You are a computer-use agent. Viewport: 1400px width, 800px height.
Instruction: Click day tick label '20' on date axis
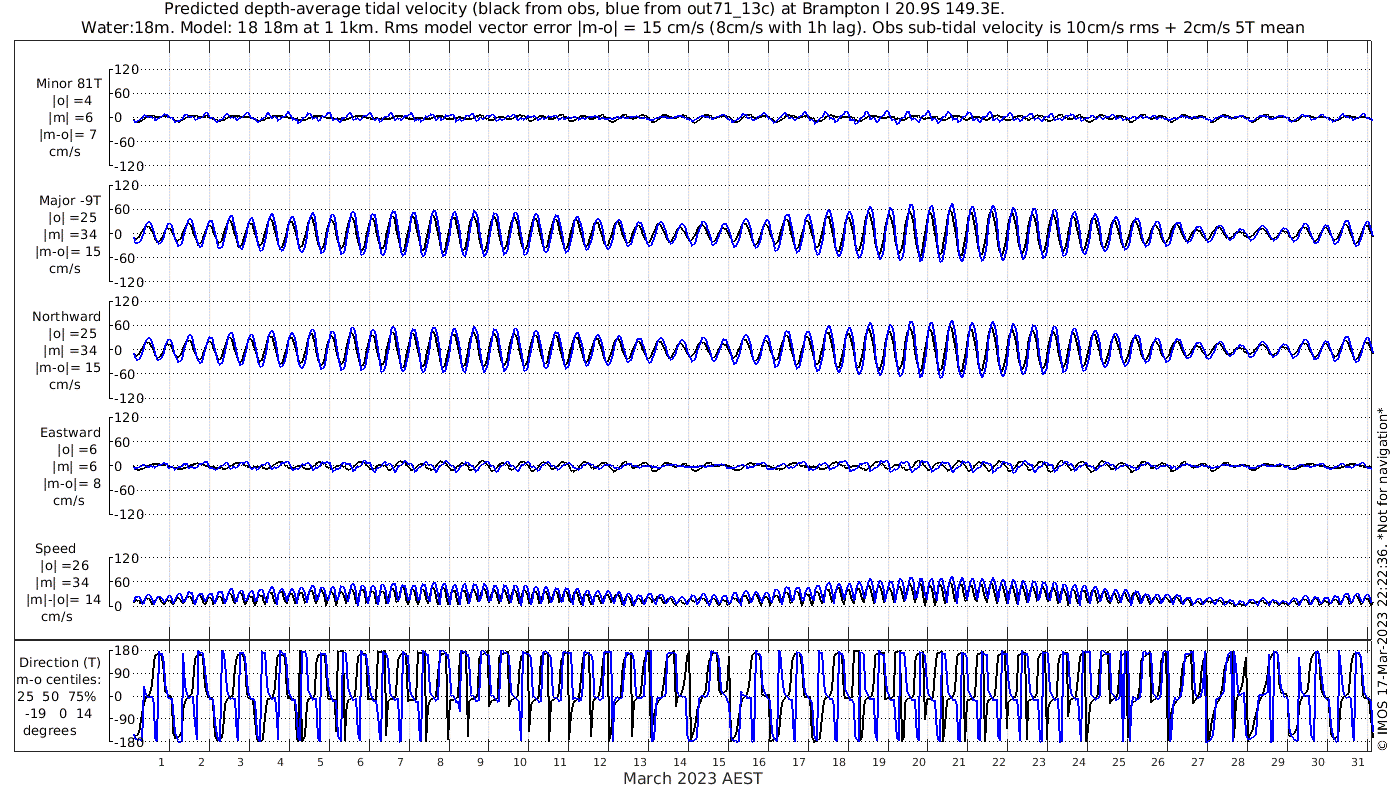[x=919, y=762]
